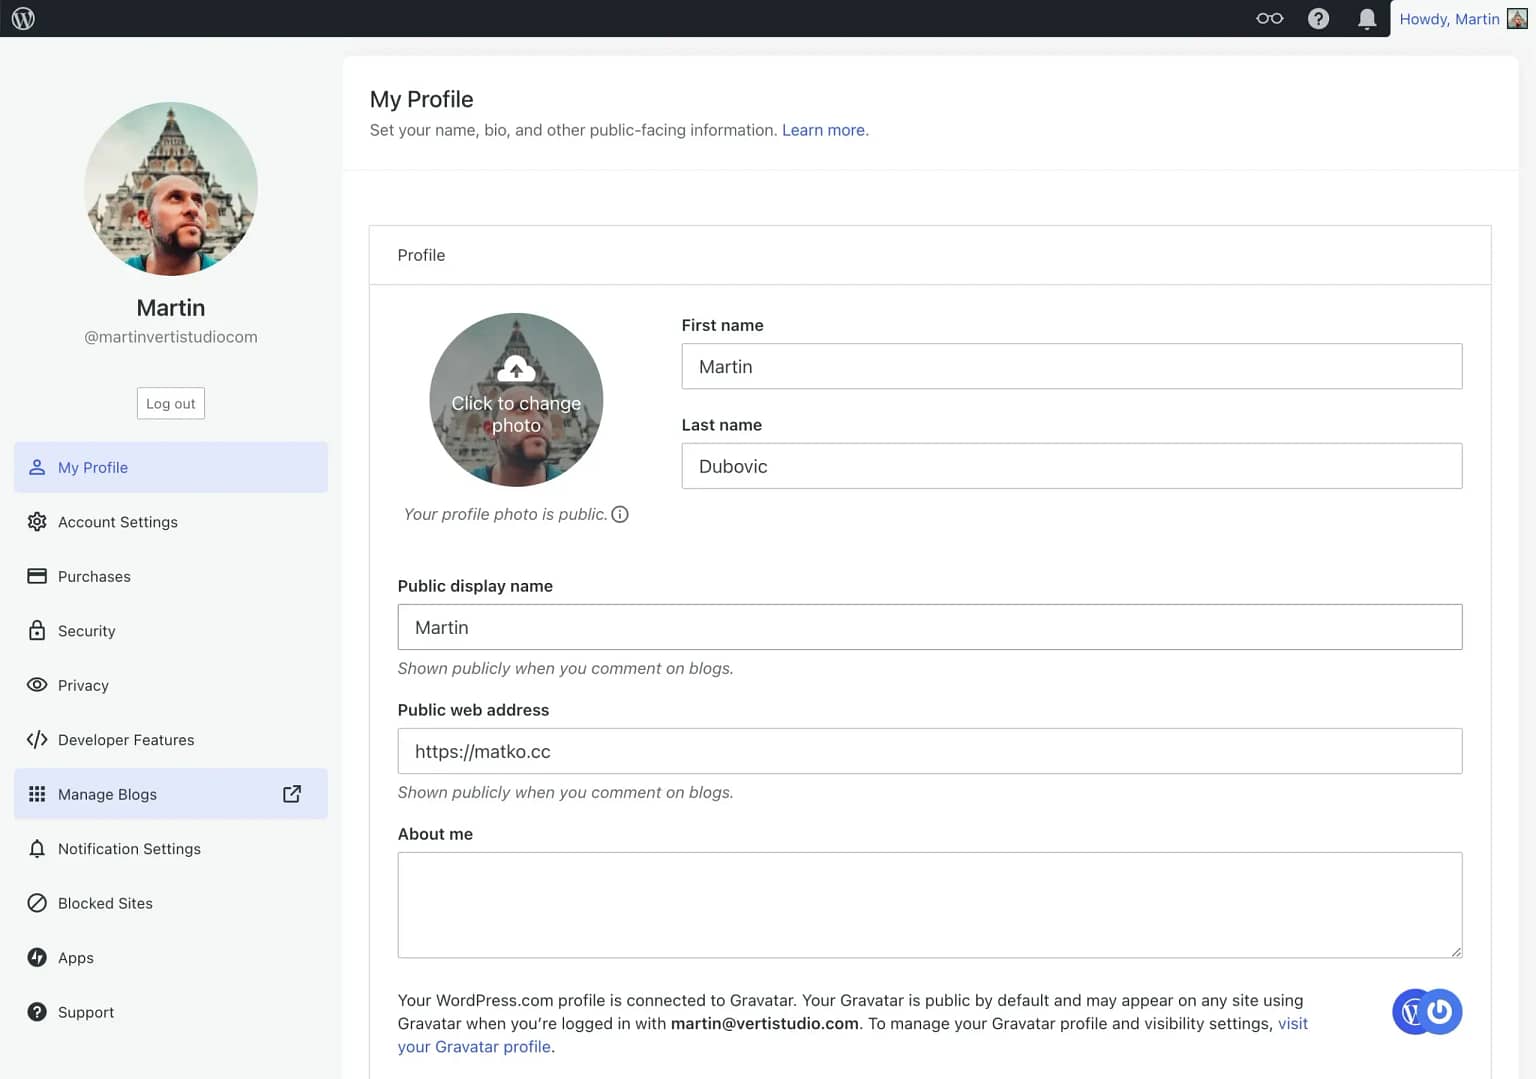Focus the Public display name field
The image size is (1536, 1079).
click(930, 627)
